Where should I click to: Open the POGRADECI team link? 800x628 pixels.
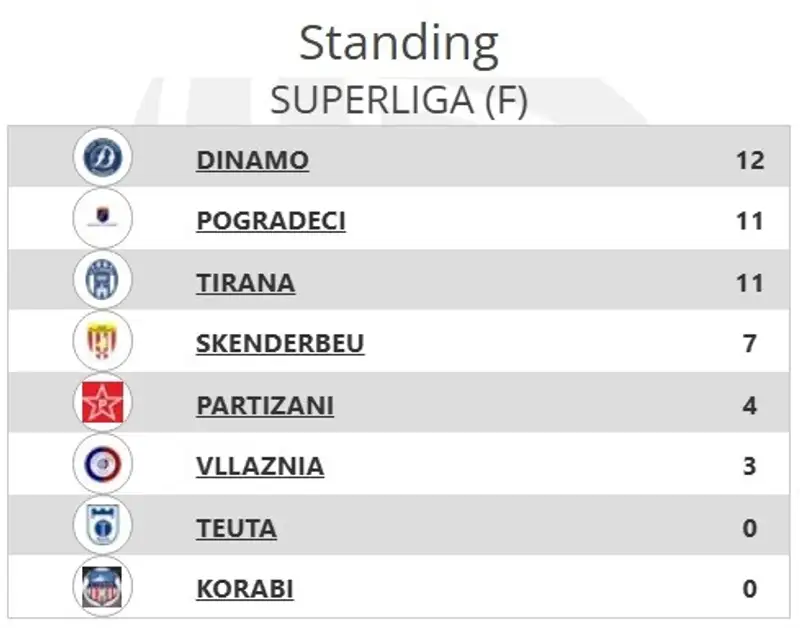click(x=271, y=221)
